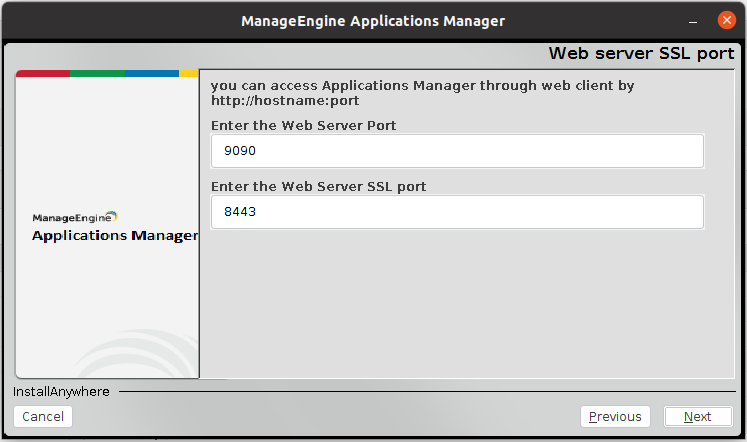
Task: Minimize the installer window
Action: pos(692,20)
